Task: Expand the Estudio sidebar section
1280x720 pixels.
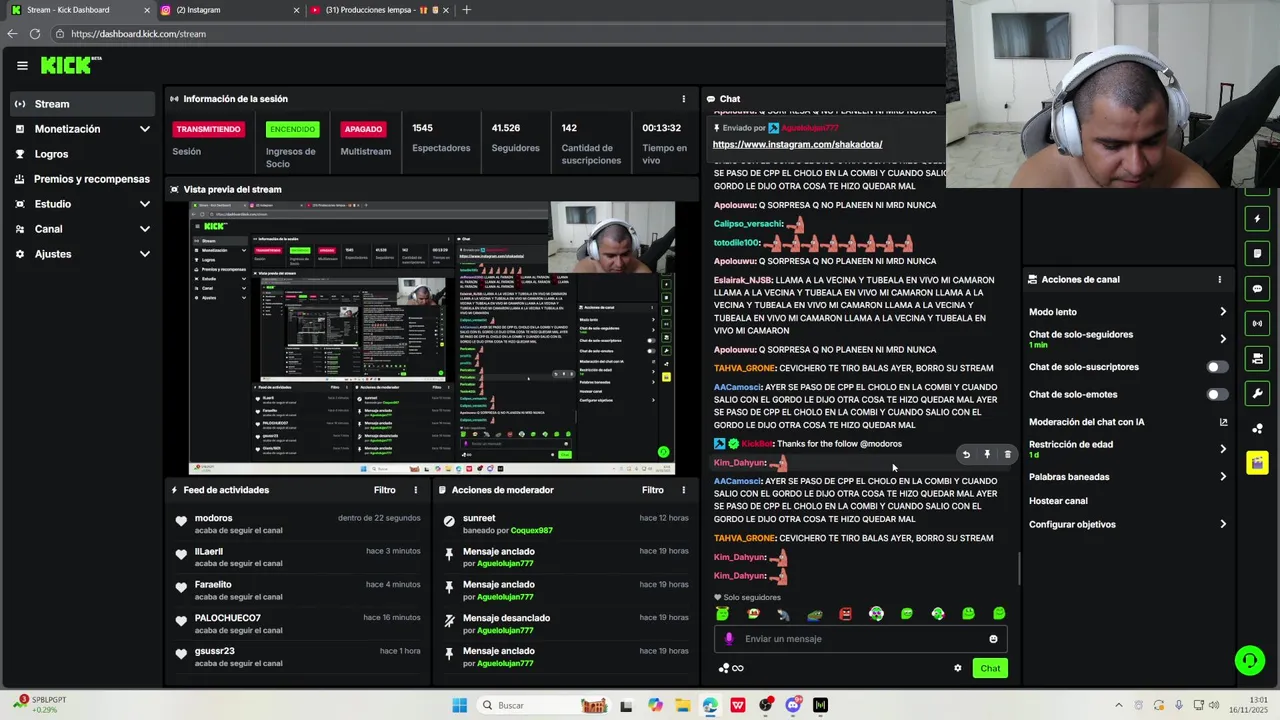Action: point(84,204)
